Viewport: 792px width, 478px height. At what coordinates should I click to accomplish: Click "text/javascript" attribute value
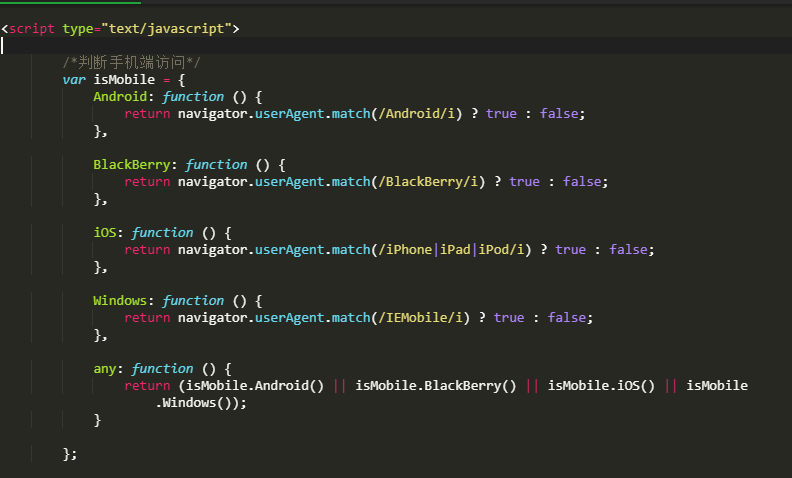tap(166, 29)
